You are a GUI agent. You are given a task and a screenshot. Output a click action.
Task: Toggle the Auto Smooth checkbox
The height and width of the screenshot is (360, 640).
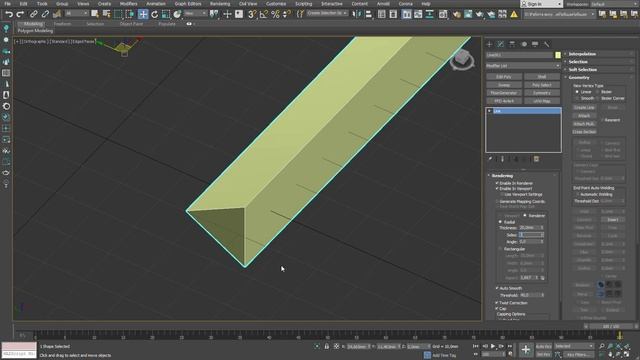click(497, 288)
